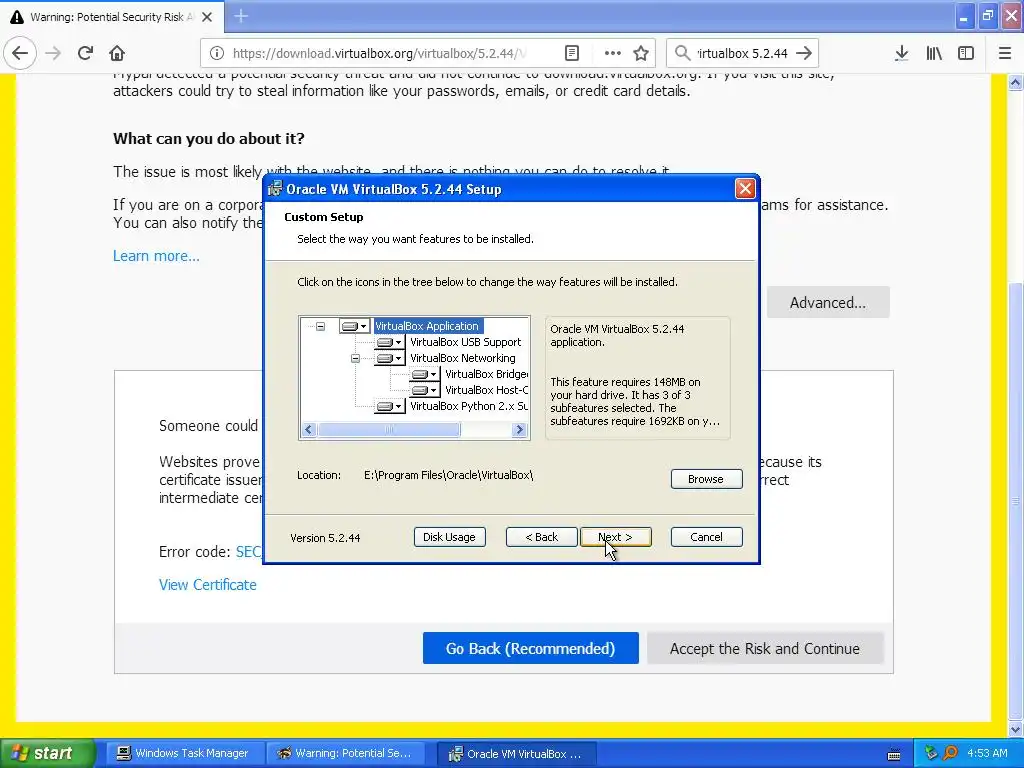The height and width of the screenshot is (768, 1024).
Task: Submit search with the arrow icon
Action: click(x=805, y=53)
